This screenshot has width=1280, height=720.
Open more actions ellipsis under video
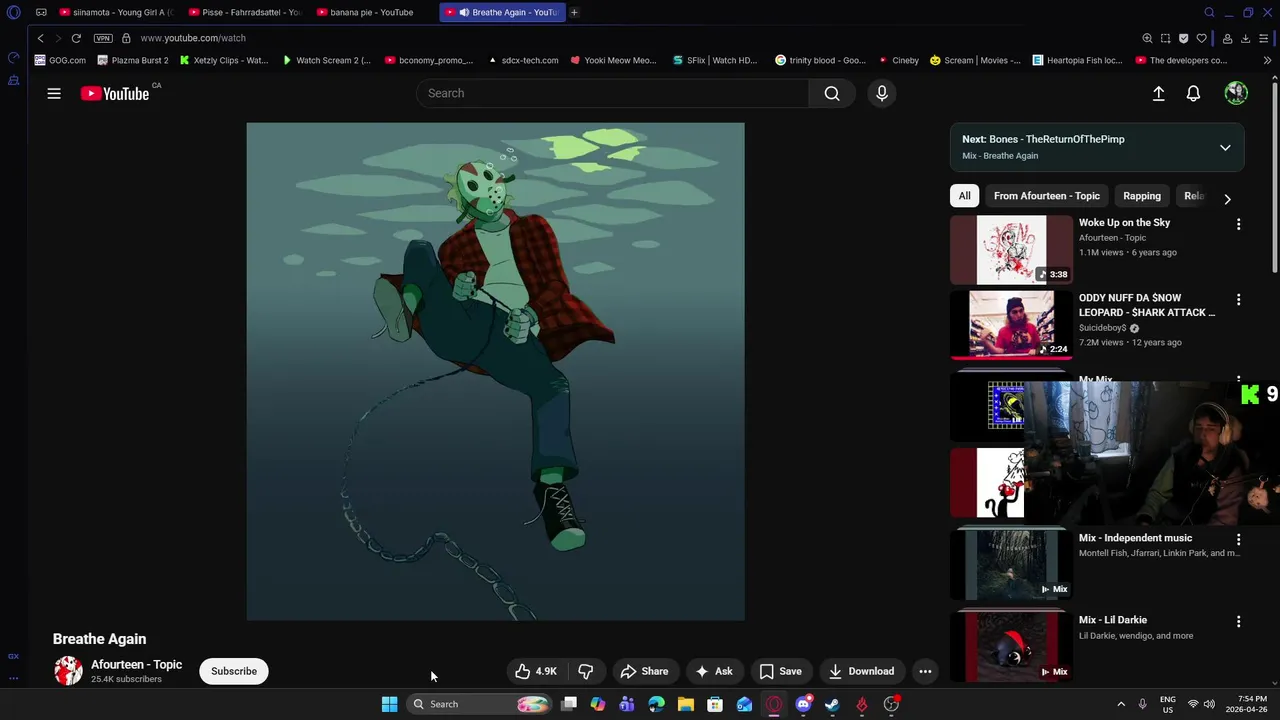(x=926, y=671)
